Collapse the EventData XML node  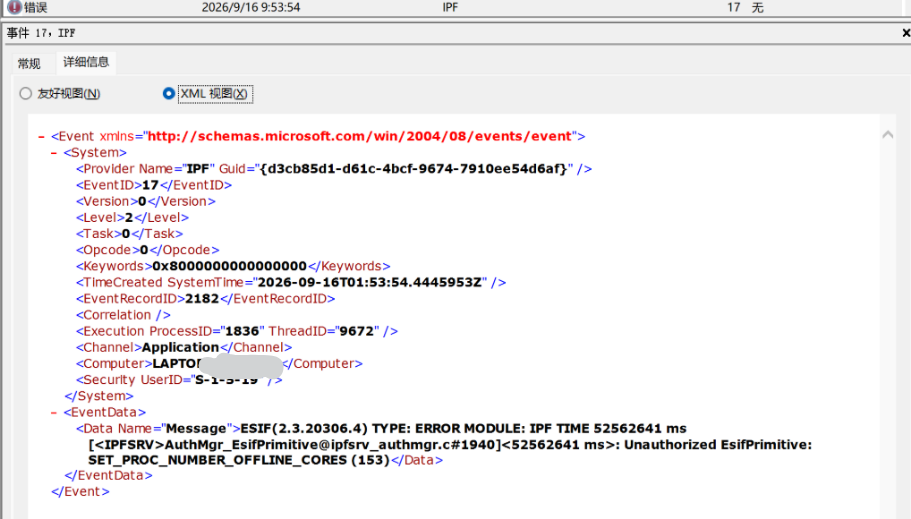click(x=54, y=413)
